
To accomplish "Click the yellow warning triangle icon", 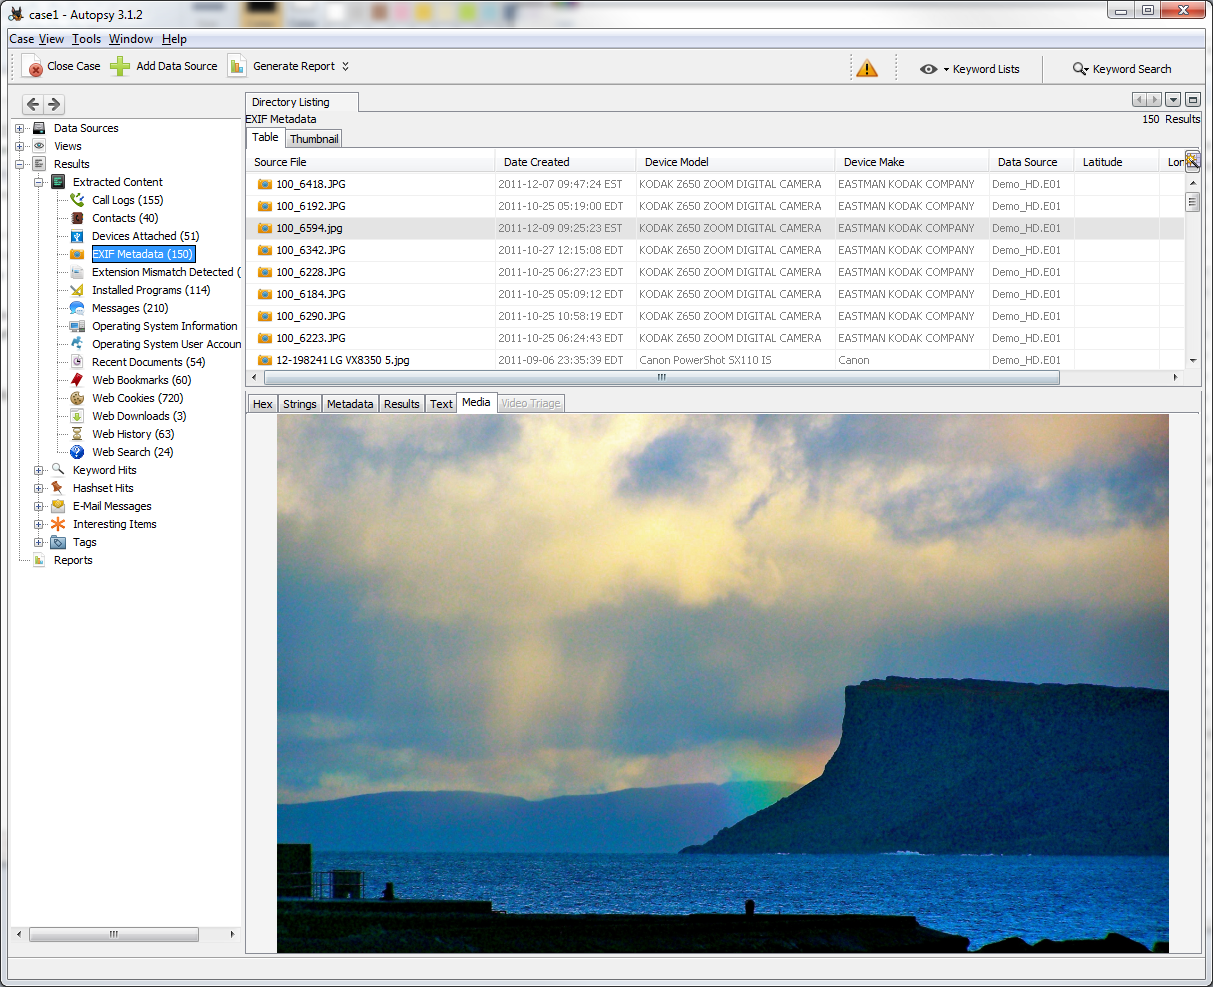I will [867, 69].
